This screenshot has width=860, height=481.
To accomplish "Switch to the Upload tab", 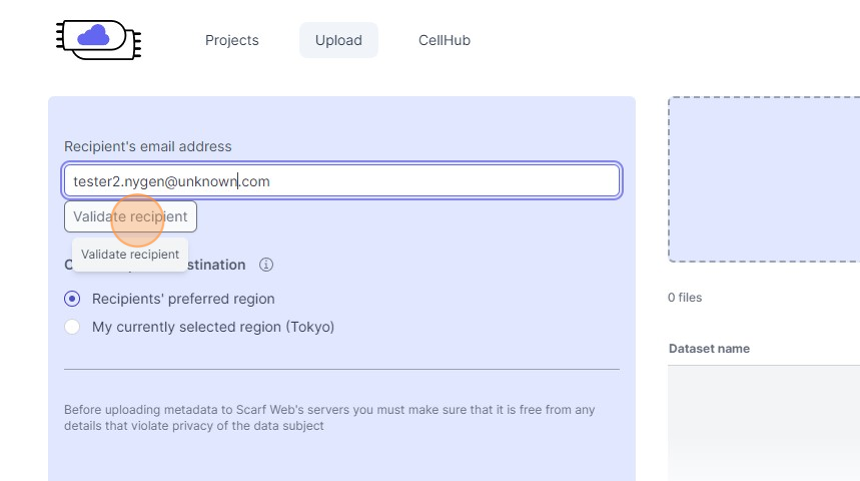I will pos(338,41).
